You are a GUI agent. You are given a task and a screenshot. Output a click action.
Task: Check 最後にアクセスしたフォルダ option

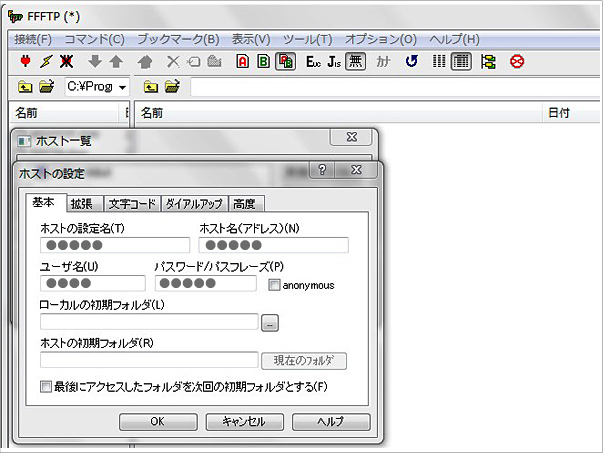point(46,386)
